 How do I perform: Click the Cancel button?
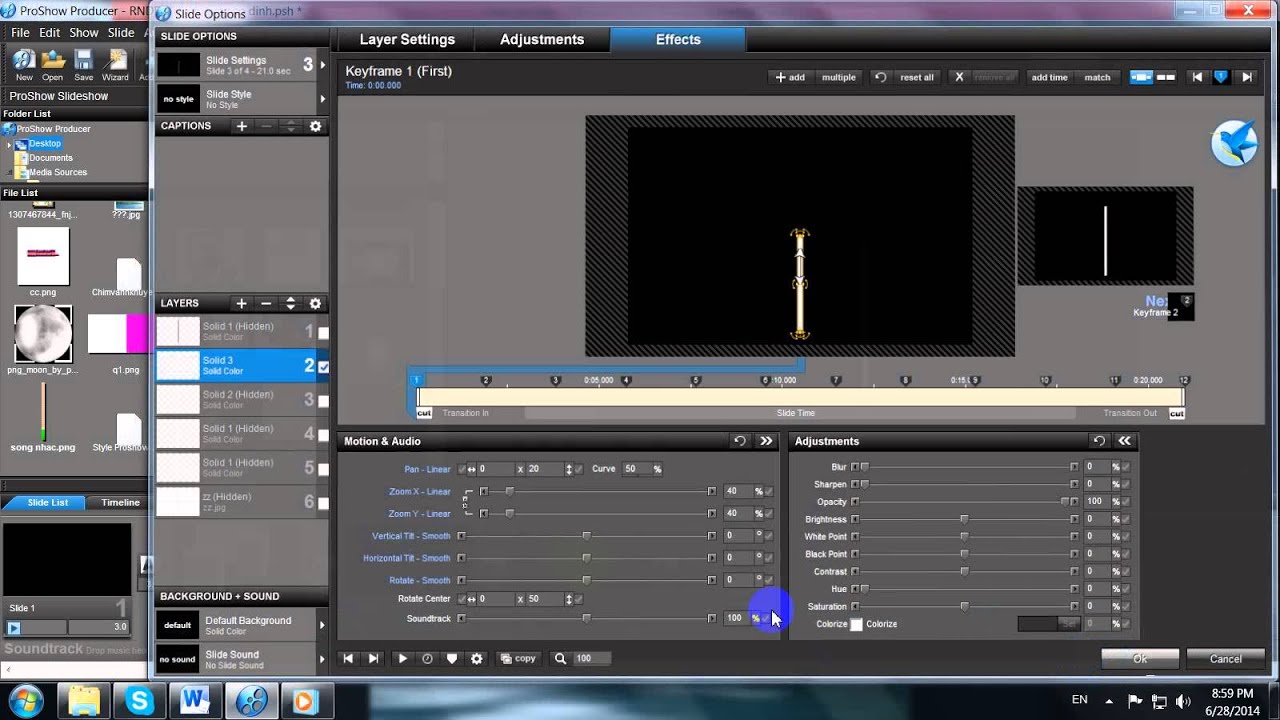pyautogui.click(x=1225, y=659)
